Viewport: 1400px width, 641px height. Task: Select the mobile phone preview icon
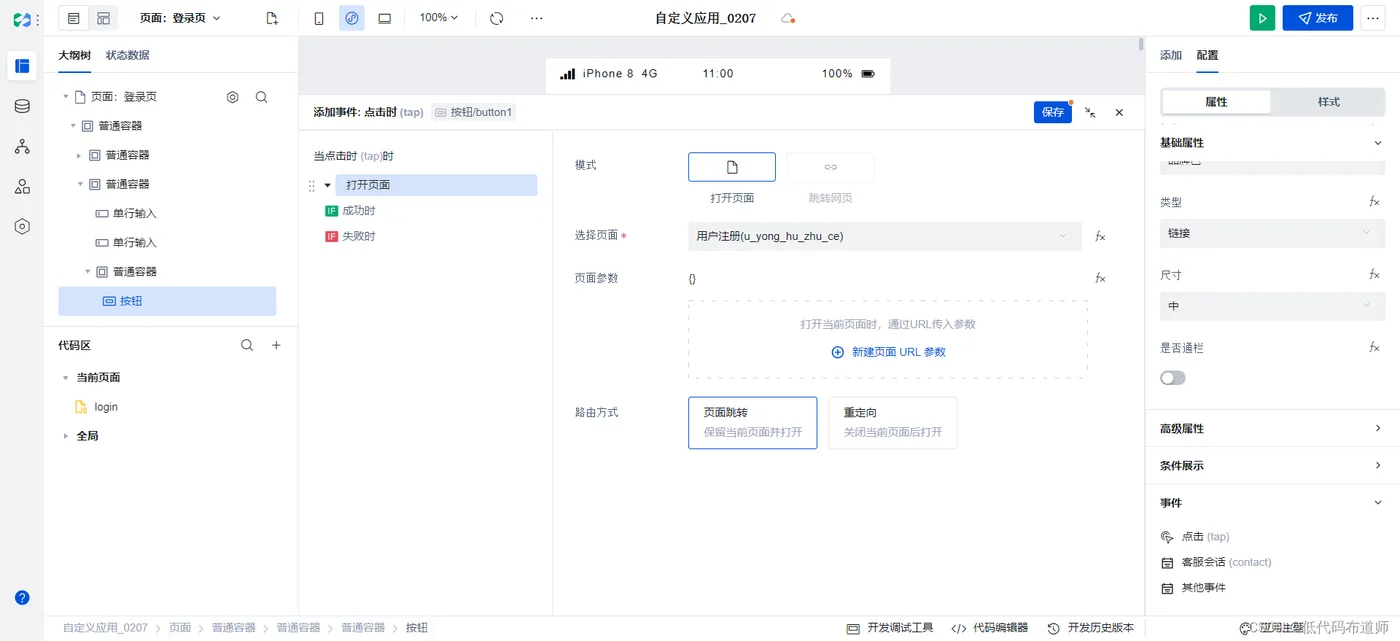coord(319,18)
